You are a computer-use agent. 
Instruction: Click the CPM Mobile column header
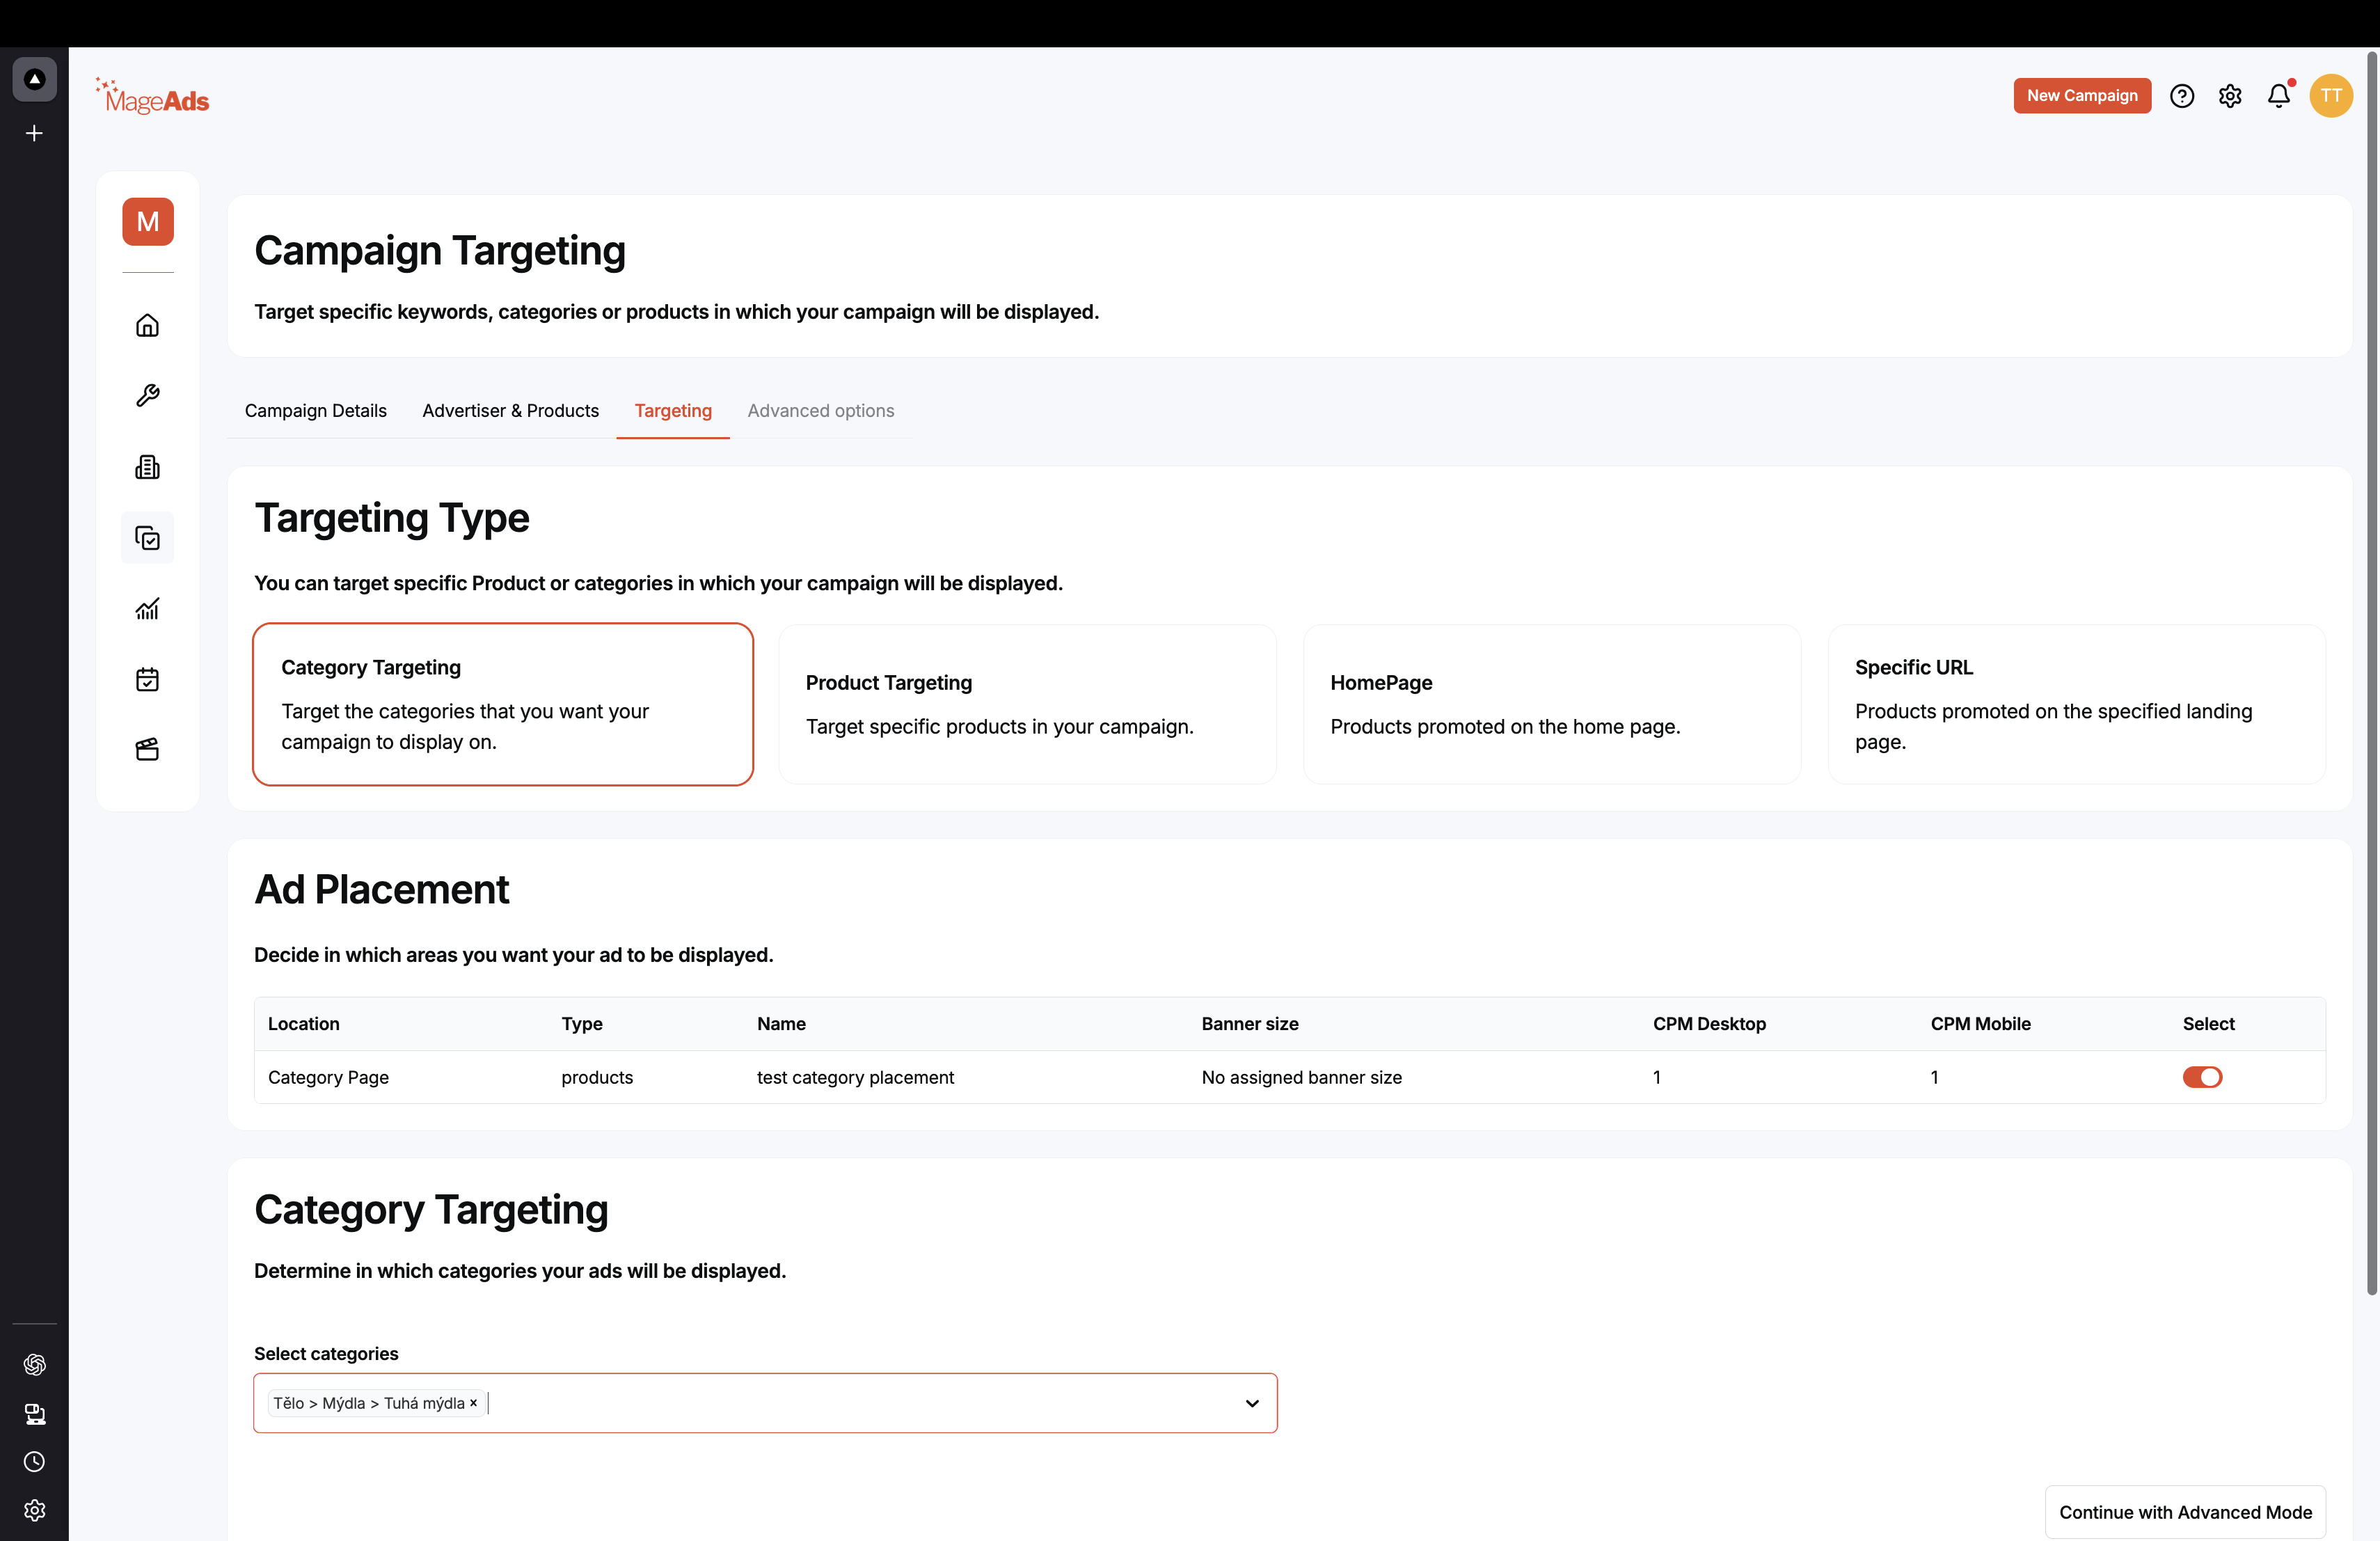point(1980,1023)
